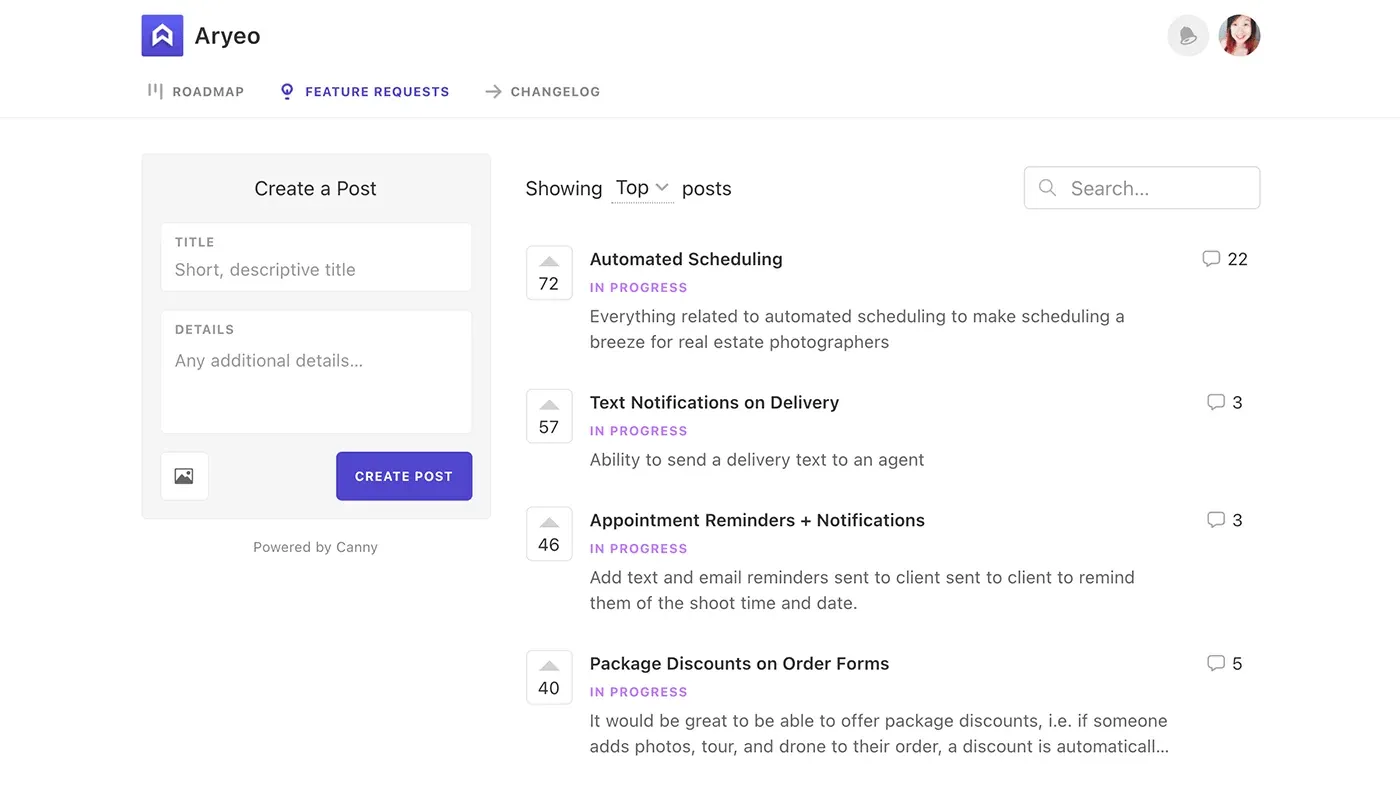Click the search magnifier icon
Viewport: 1400px width, 786px height.
1047,188
